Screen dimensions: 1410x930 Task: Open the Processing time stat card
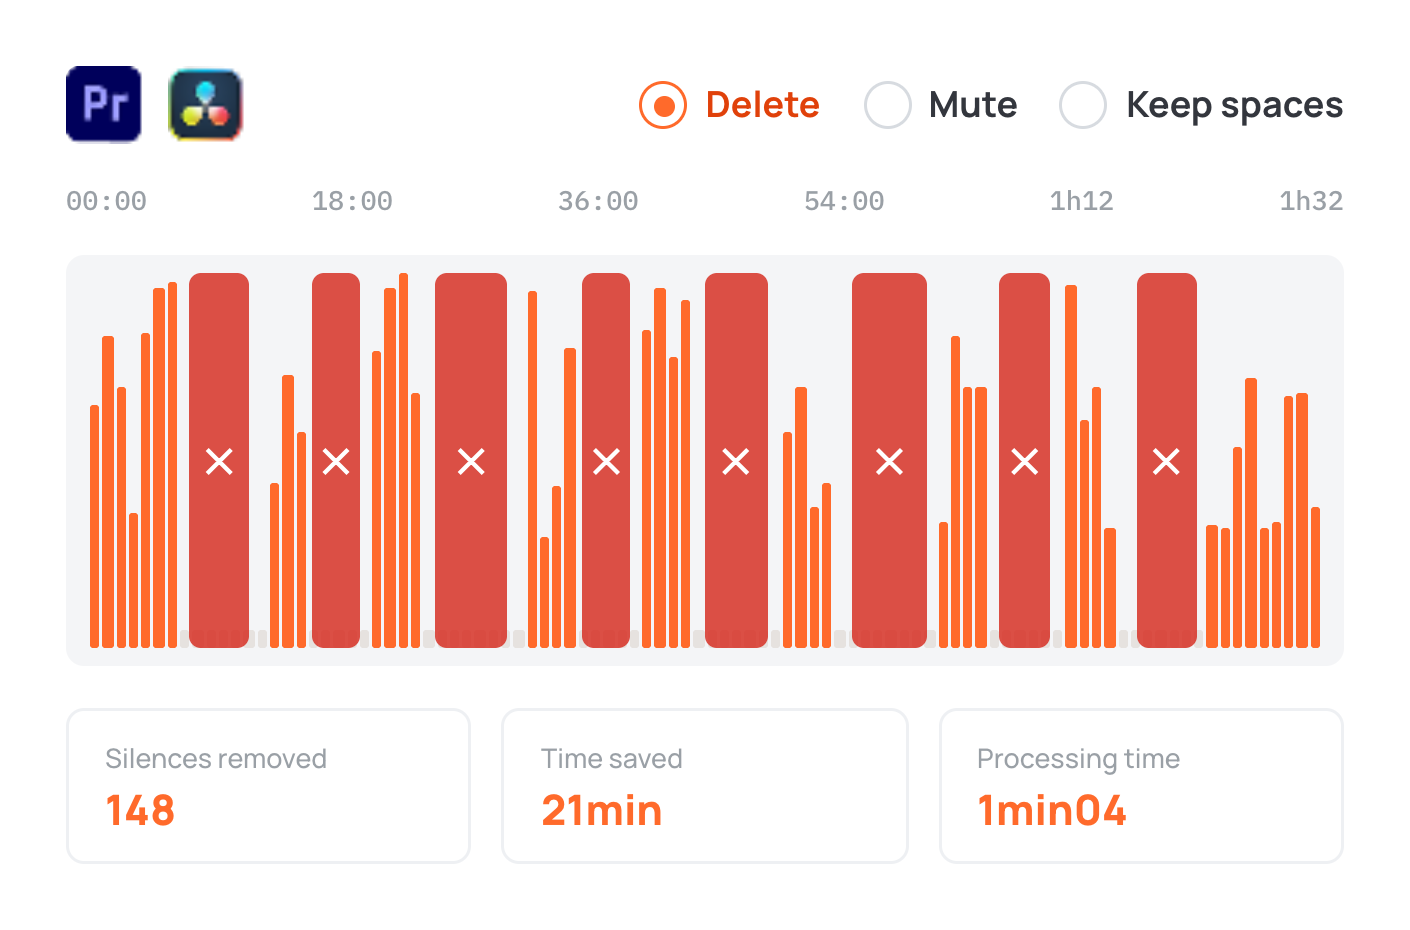click(1141, 786)
